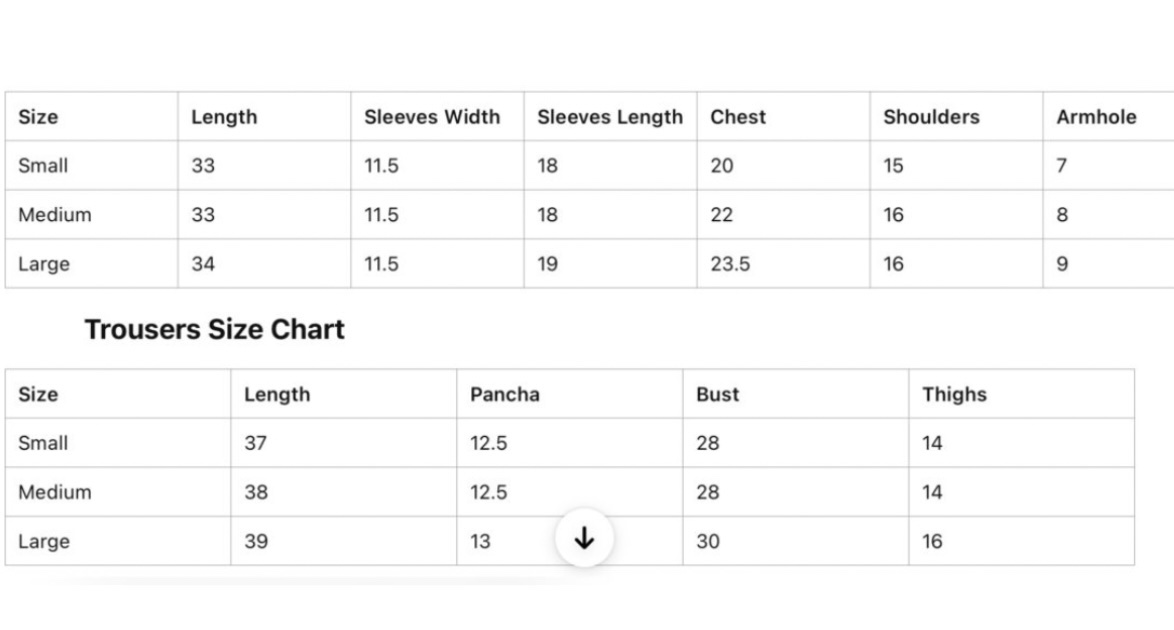
Task: Click the Large chest value 23.5
Action: click(x=730, y=264)
